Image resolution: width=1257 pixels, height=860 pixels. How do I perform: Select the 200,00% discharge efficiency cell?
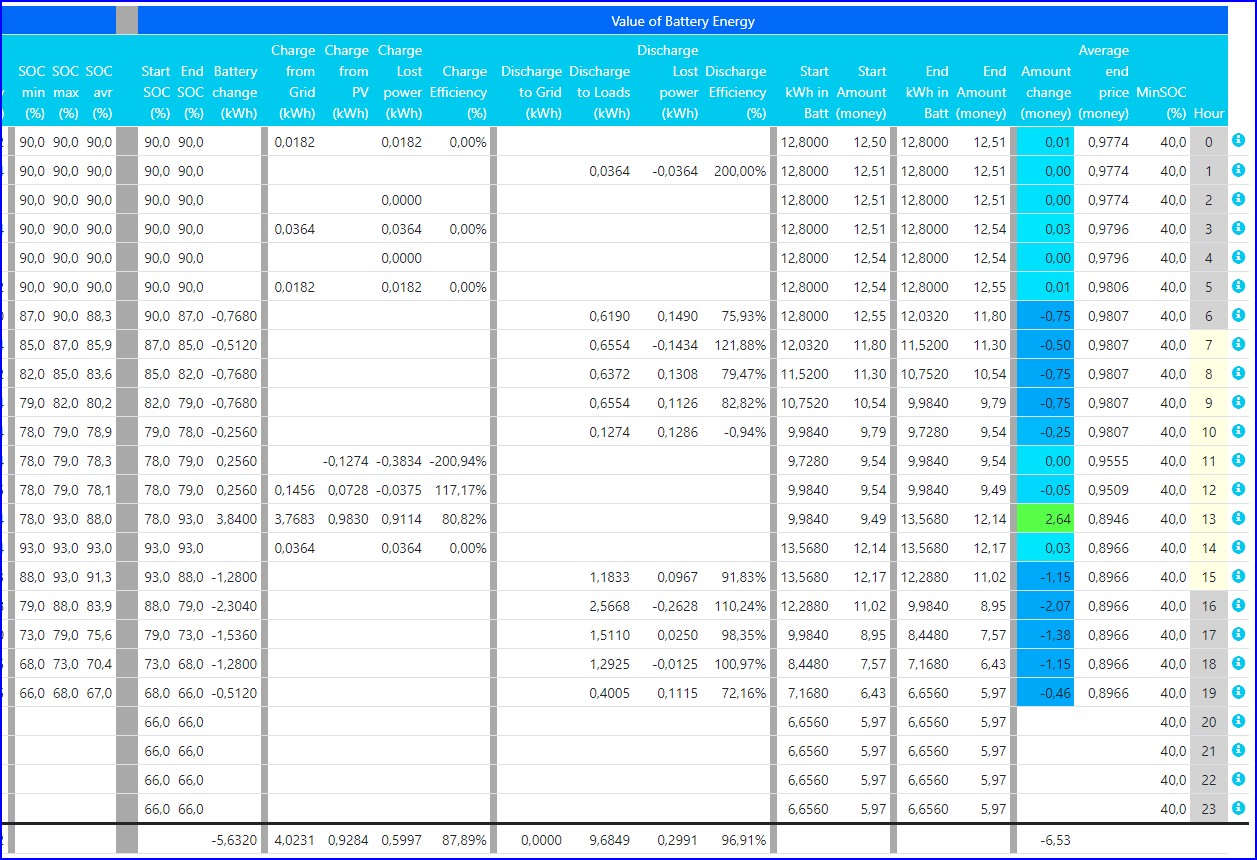pyautogui.click(x=739, y=171)
